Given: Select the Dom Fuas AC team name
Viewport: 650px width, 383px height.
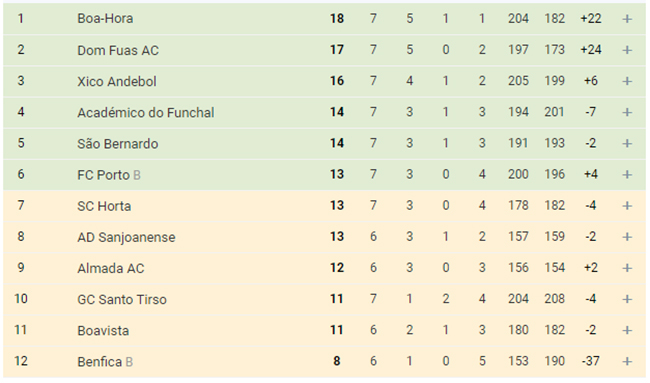Looking at the screenshot, I should click(118, 50).
